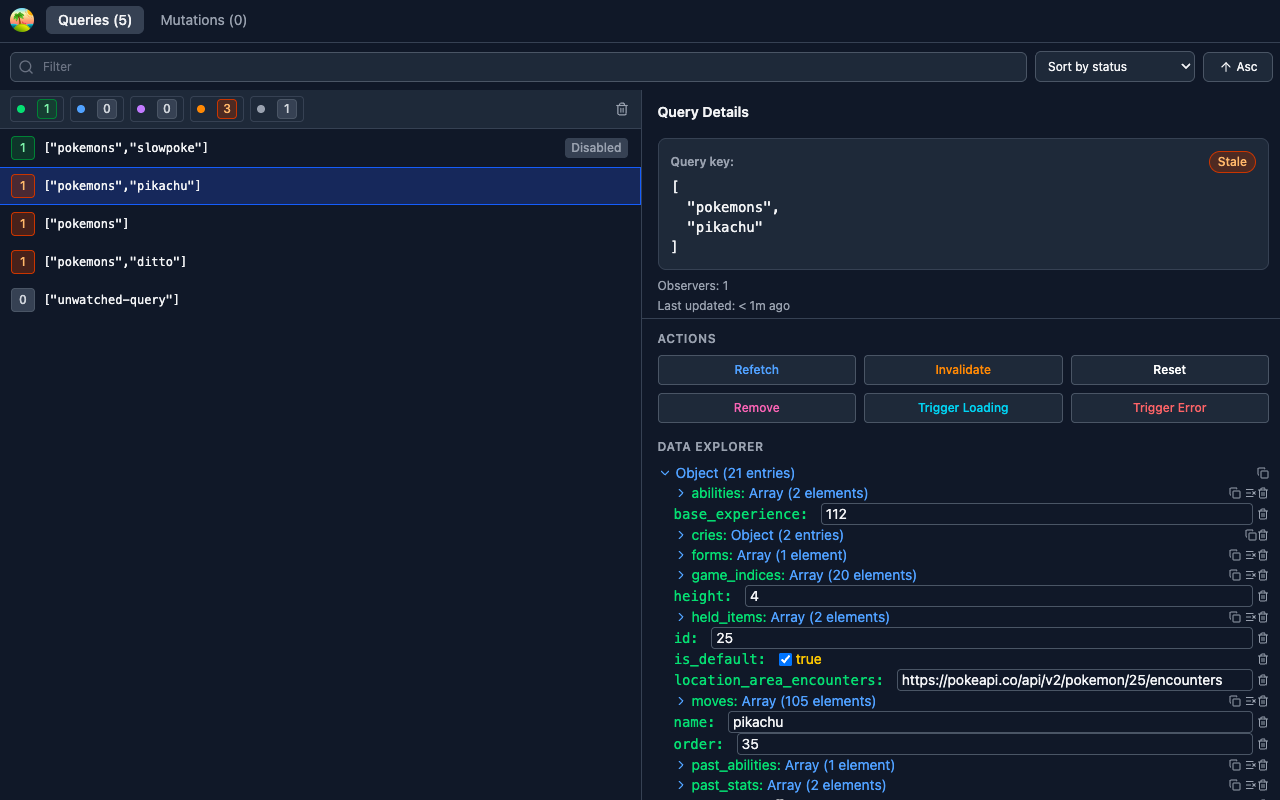Expand the moves array (105 elements)
The image size is (1280, 800).
click(x=681, y=701)
